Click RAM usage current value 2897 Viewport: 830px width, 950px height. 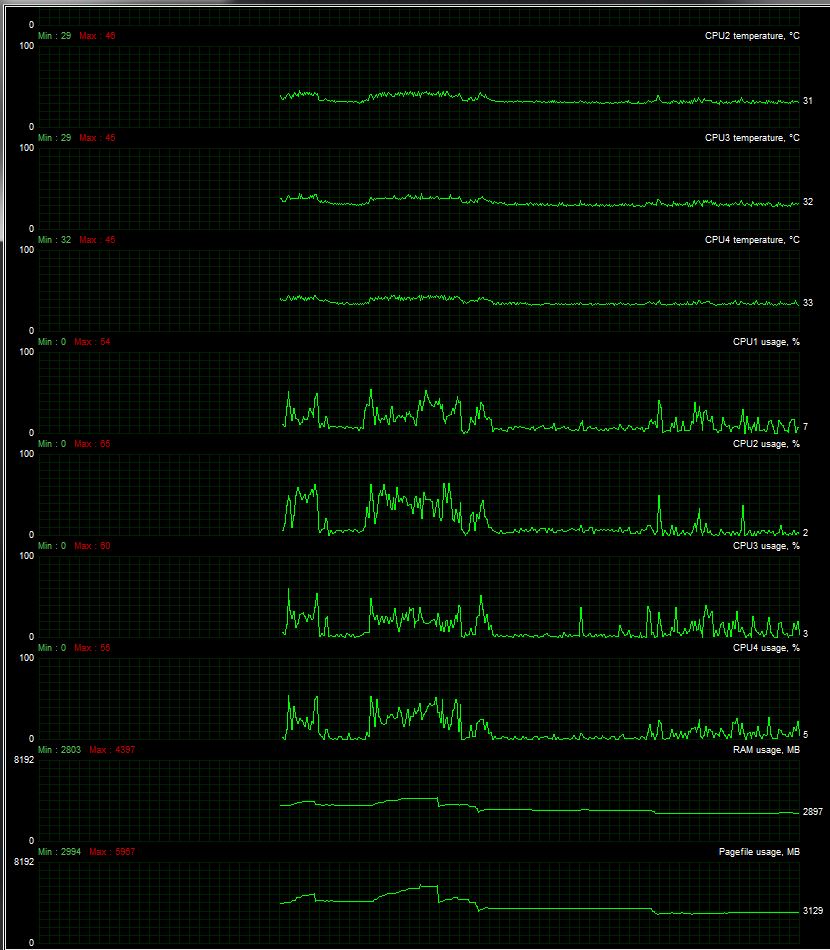[x=812, y=811]
